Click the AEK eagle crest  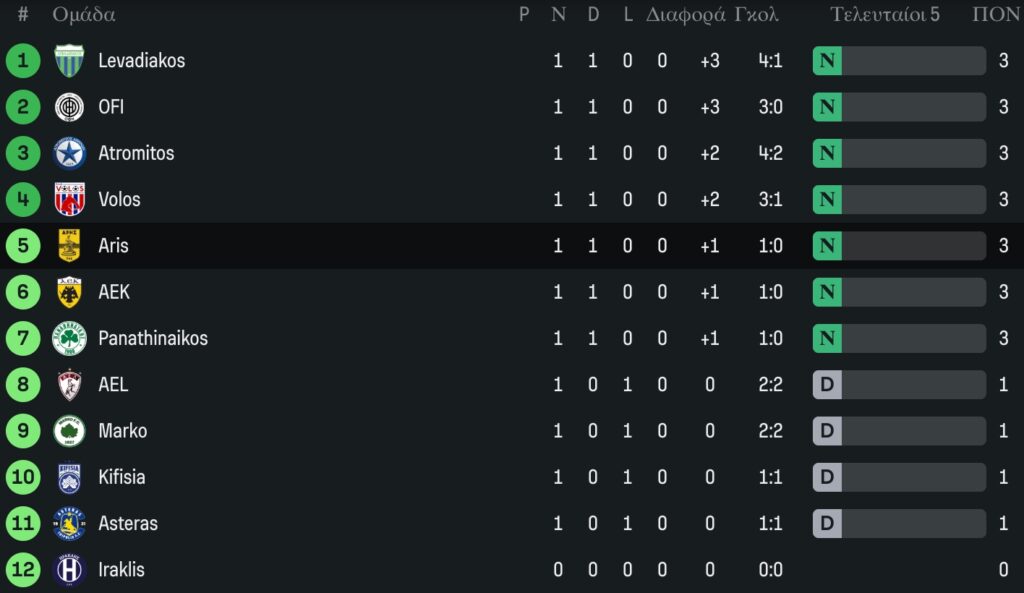point(69,292)
